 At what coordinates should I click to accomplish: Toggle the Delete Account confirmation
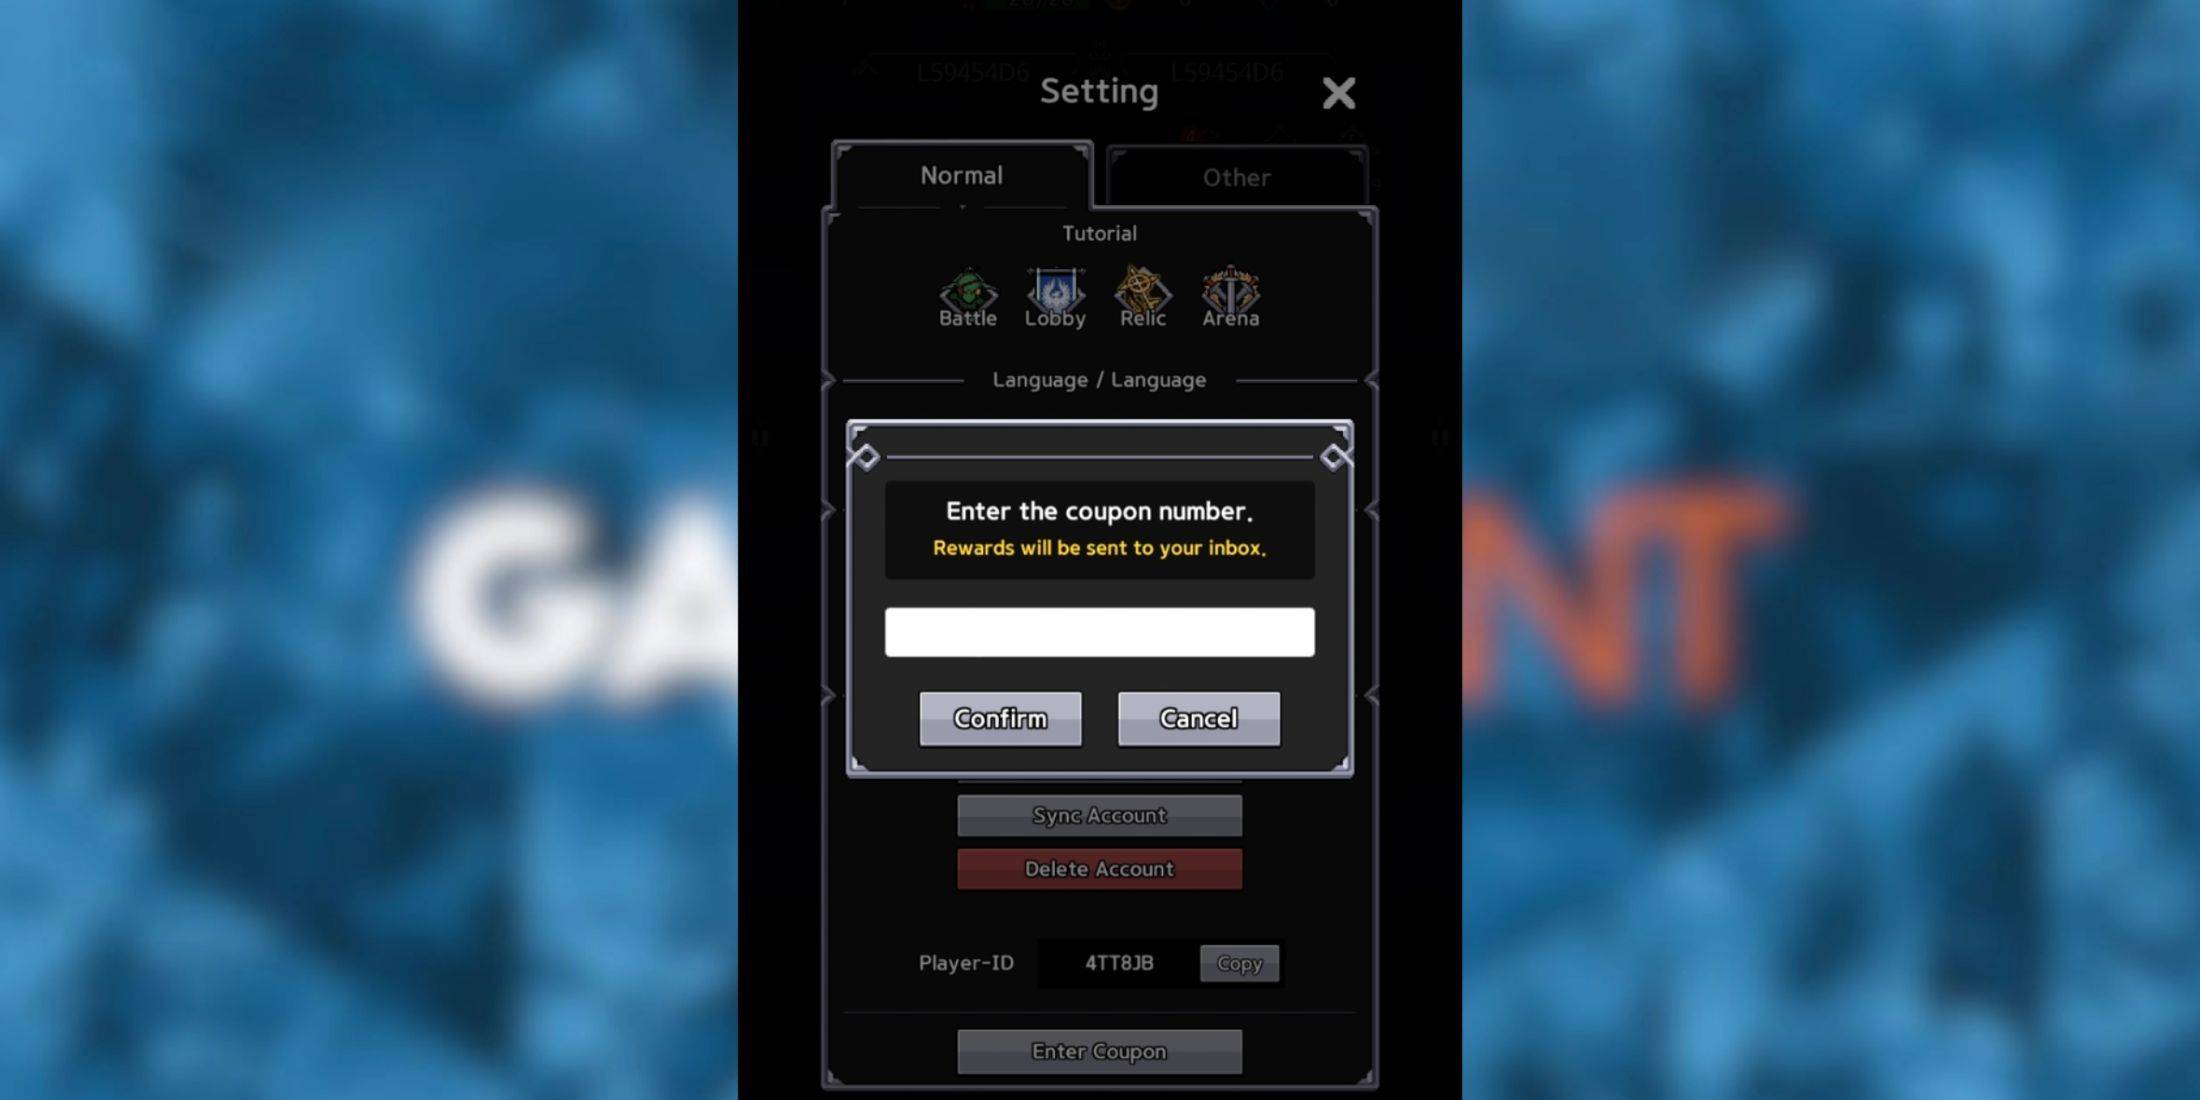(1099, 868)
